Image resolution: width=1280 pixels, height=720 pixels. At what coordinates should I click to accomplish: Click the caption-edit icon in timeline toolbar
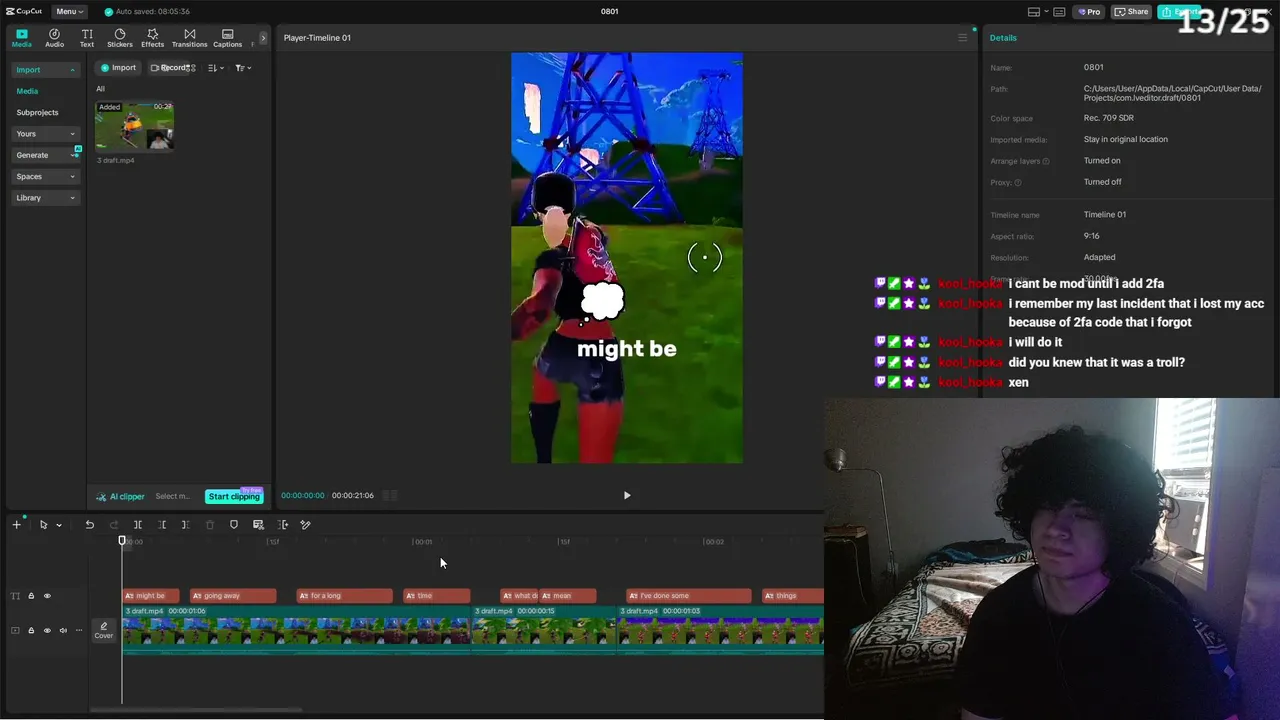[258, 524]
